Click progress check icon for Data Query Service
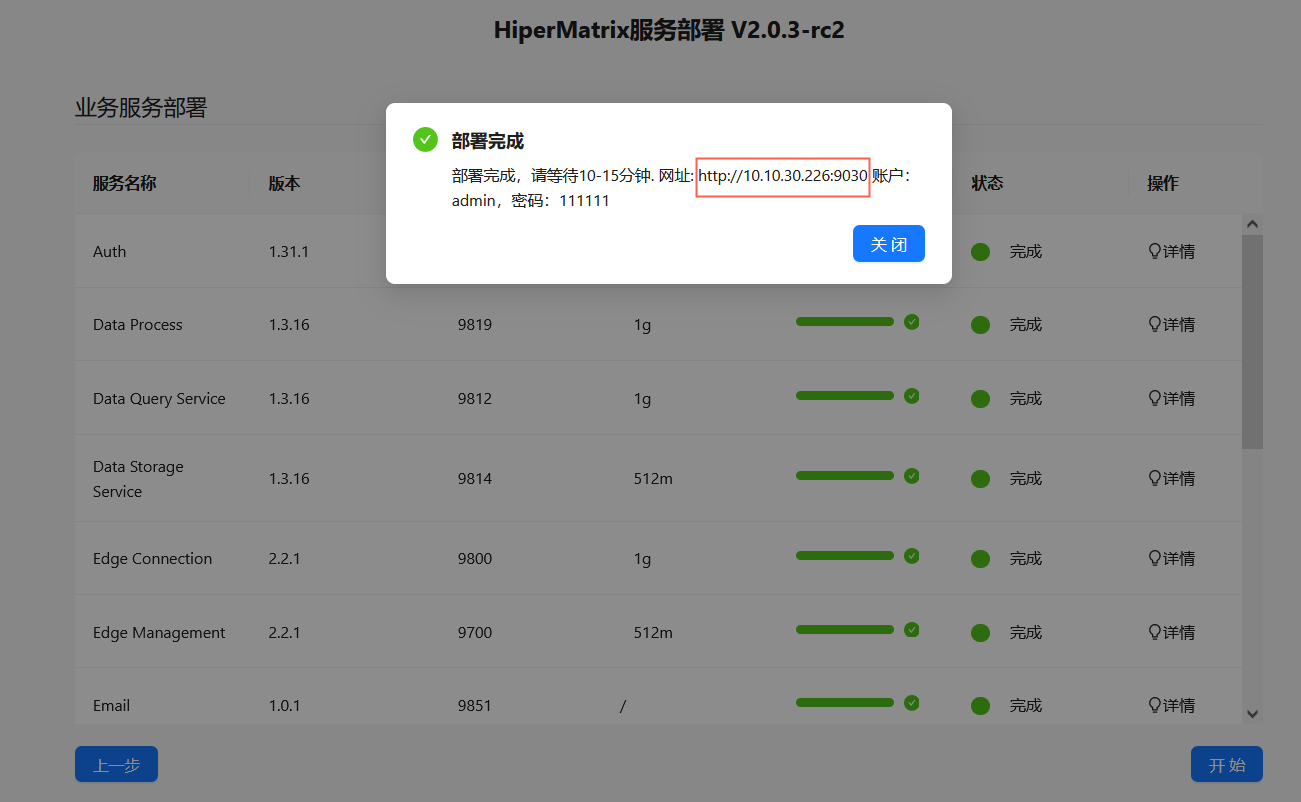 [911, 396]
